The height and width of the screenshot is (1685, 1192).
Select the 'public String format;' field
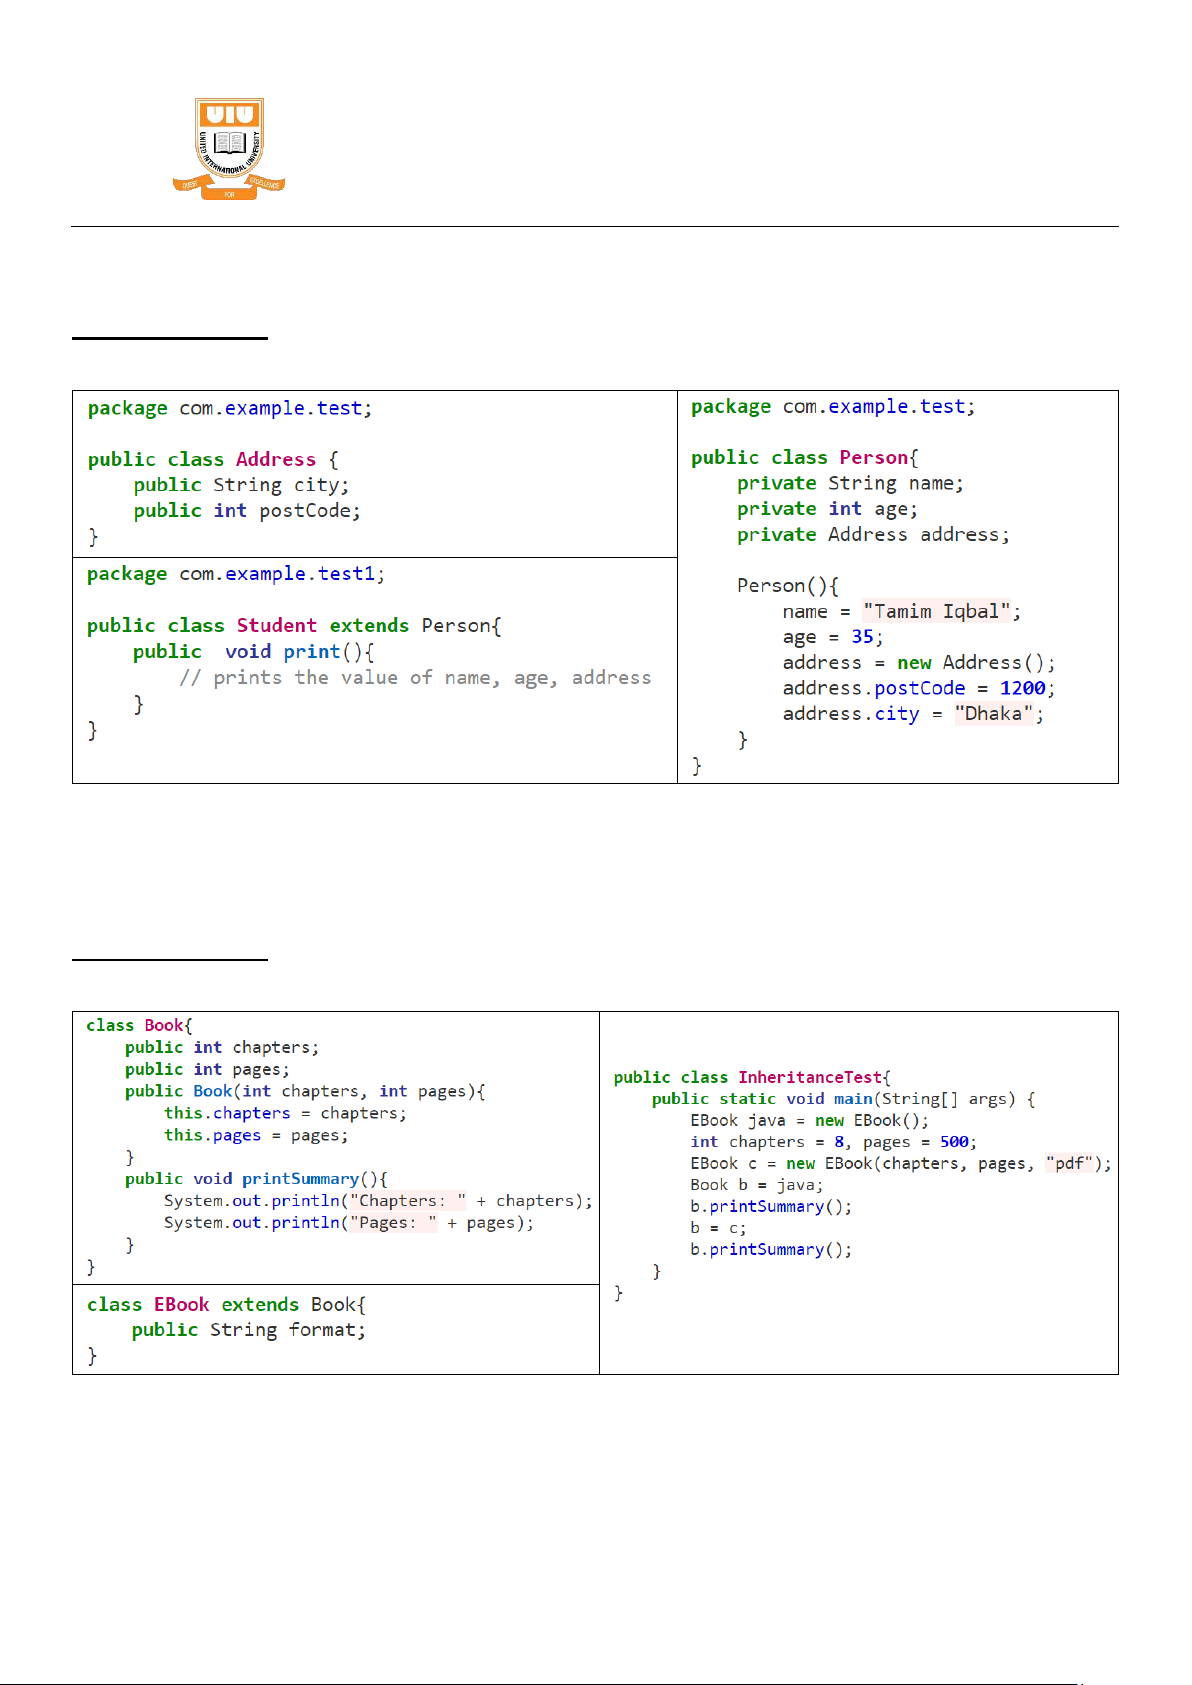click(x=248, y=1330)
